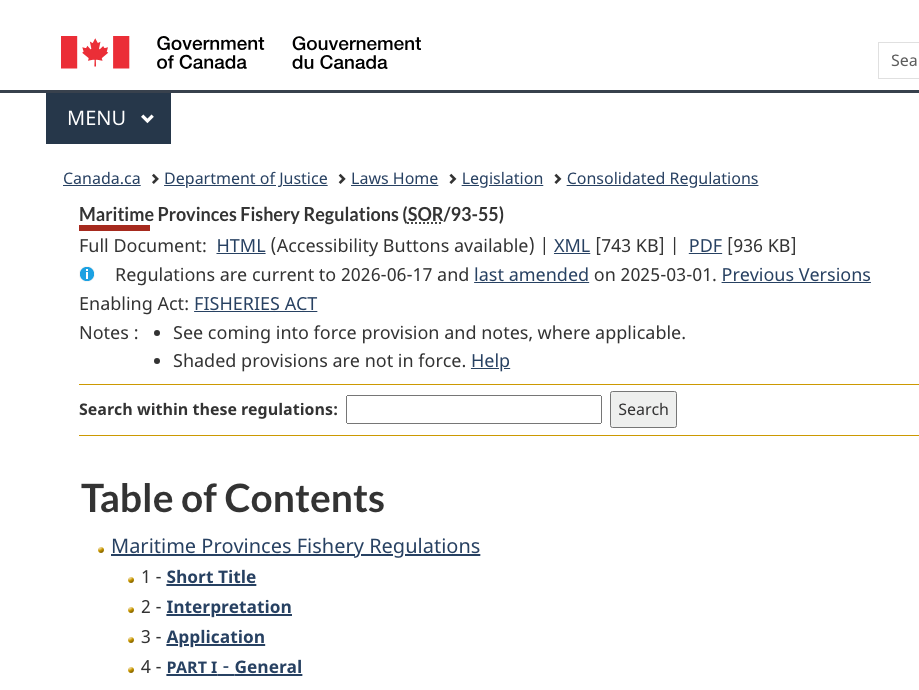The width and height of the screenshot is (919, 690).
Task: Open Consolidated Regulations breadcrumb link
Action: (662, 178)
